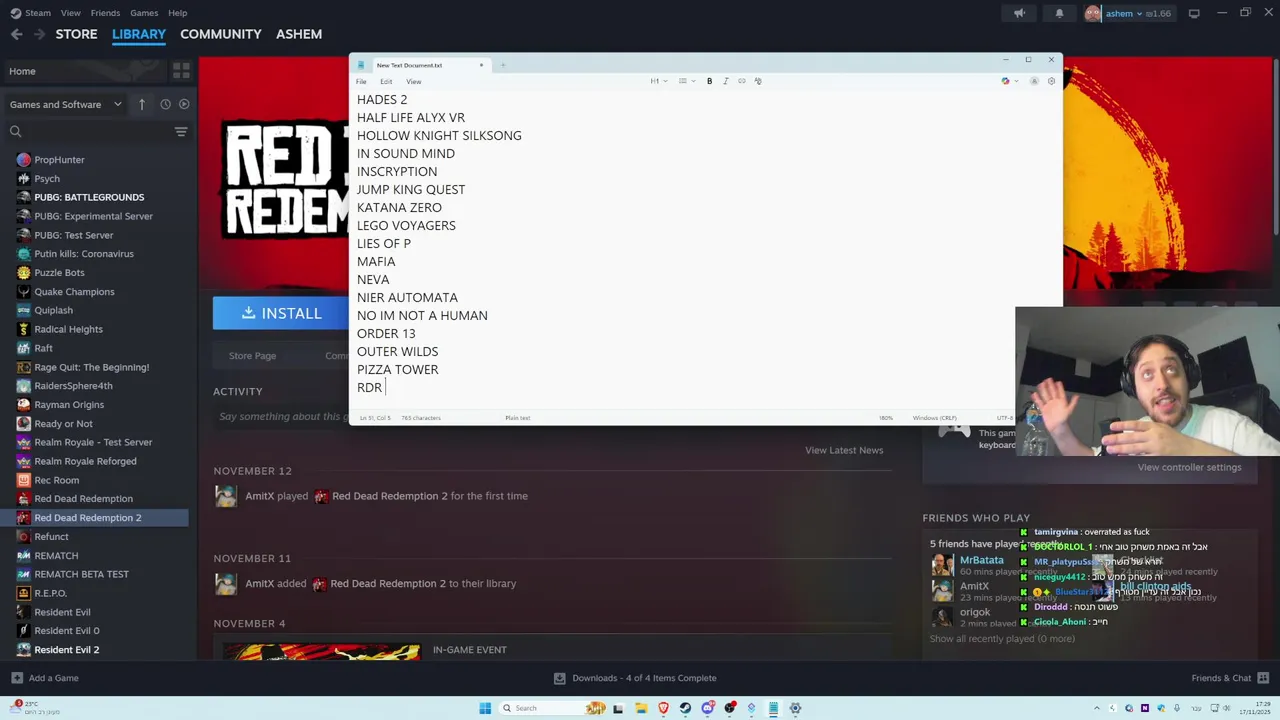1280x720 pixels.
Task: Go back with Steam's back arrow
Action: (16, 34)
